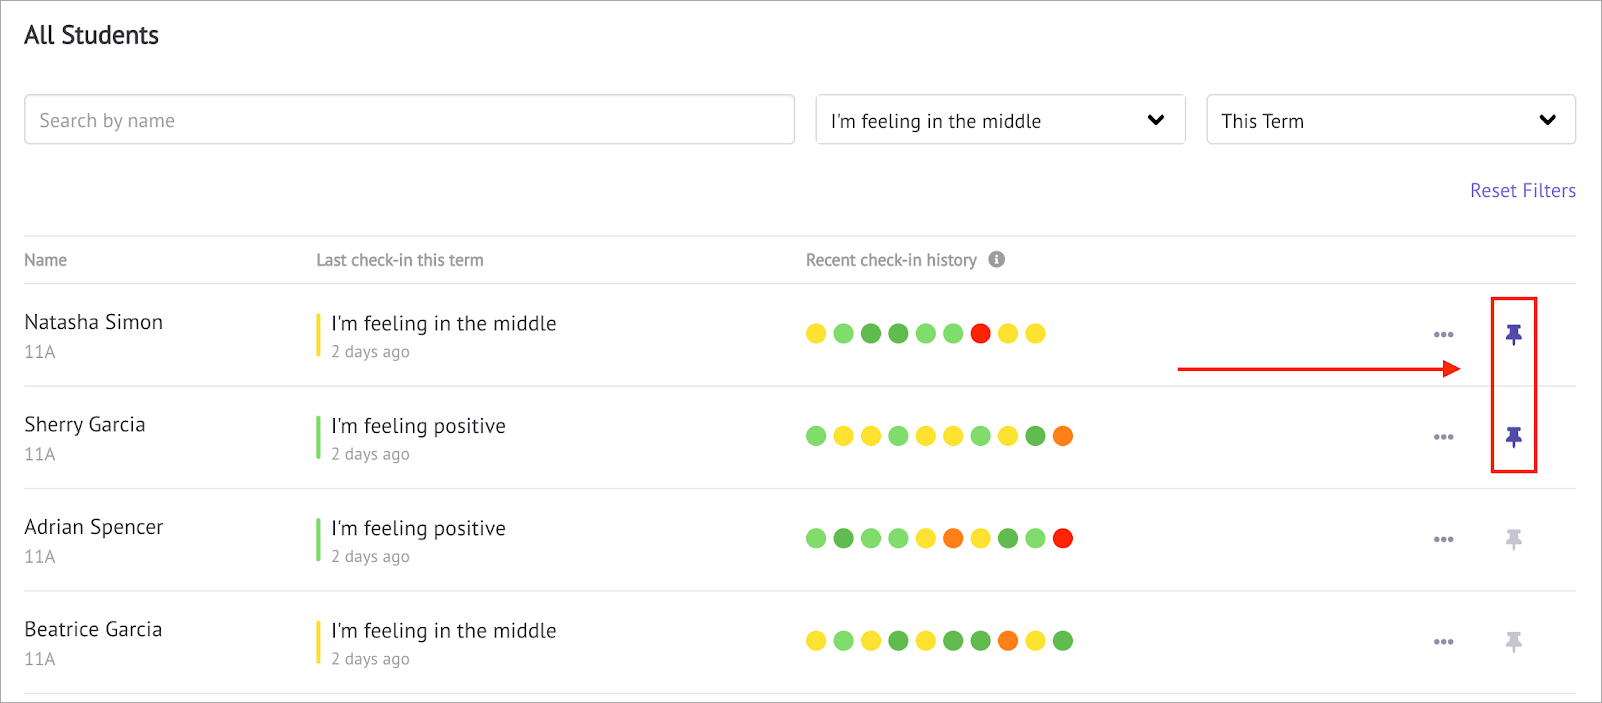Unpin Sherry Garcia using the pin icon
Viewport: 1602px width, 703px height.
click(x=1514, y=437)
